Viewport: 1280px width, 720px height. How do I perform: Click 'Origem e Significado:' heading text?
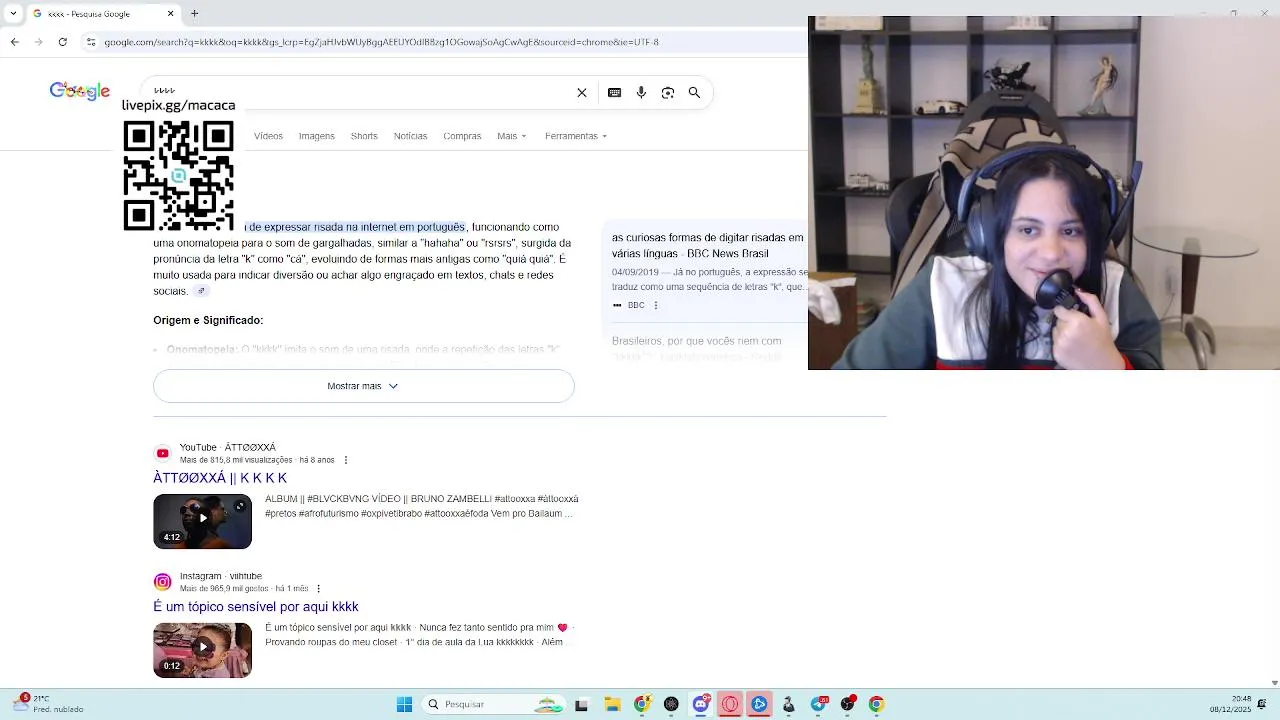pyautogui.click(x=208, y=320)
